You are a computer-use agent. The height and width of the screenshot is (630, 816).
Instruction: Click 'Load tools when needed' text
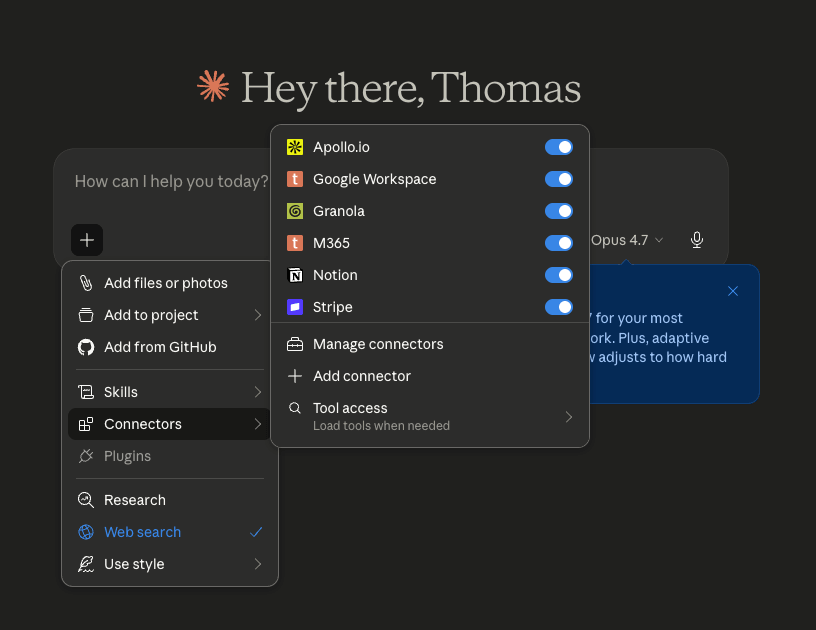pyautogui.click(x=381, y=426)
